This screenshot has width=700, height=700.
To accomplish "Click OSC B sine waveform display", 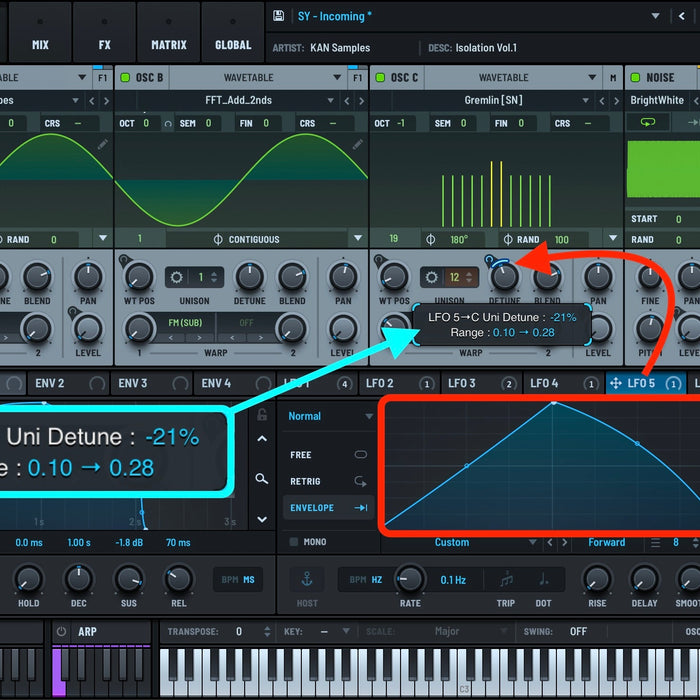I will [x=242, y=179].
